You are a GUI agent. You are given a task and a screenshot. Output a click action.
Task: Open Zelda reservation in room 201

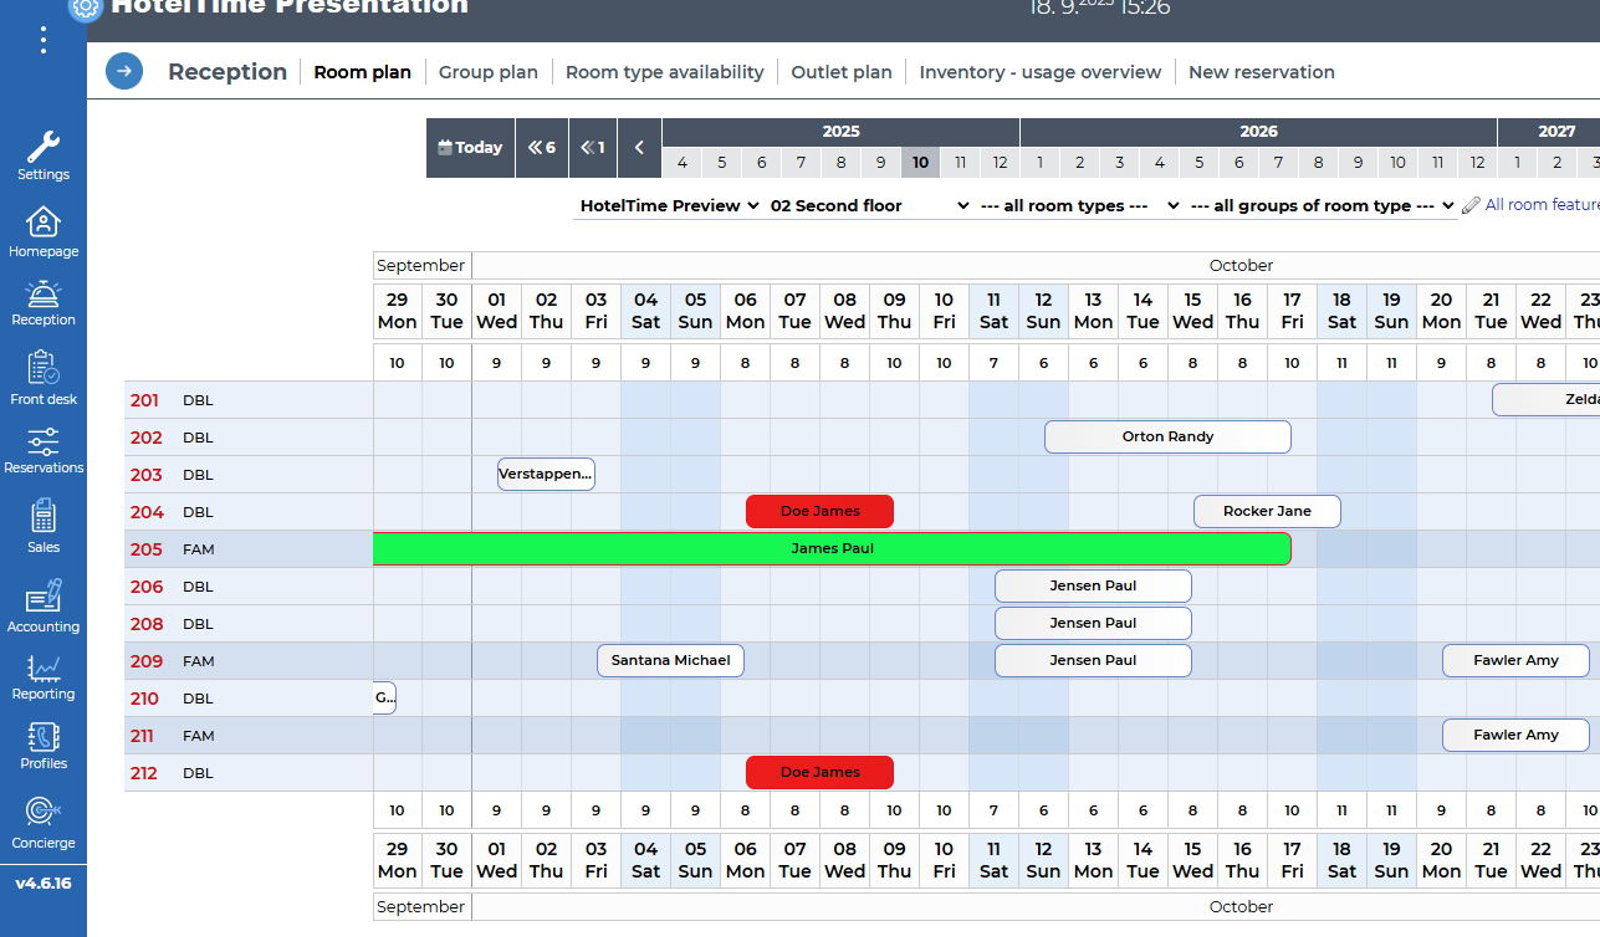[x=1546, y=399]
